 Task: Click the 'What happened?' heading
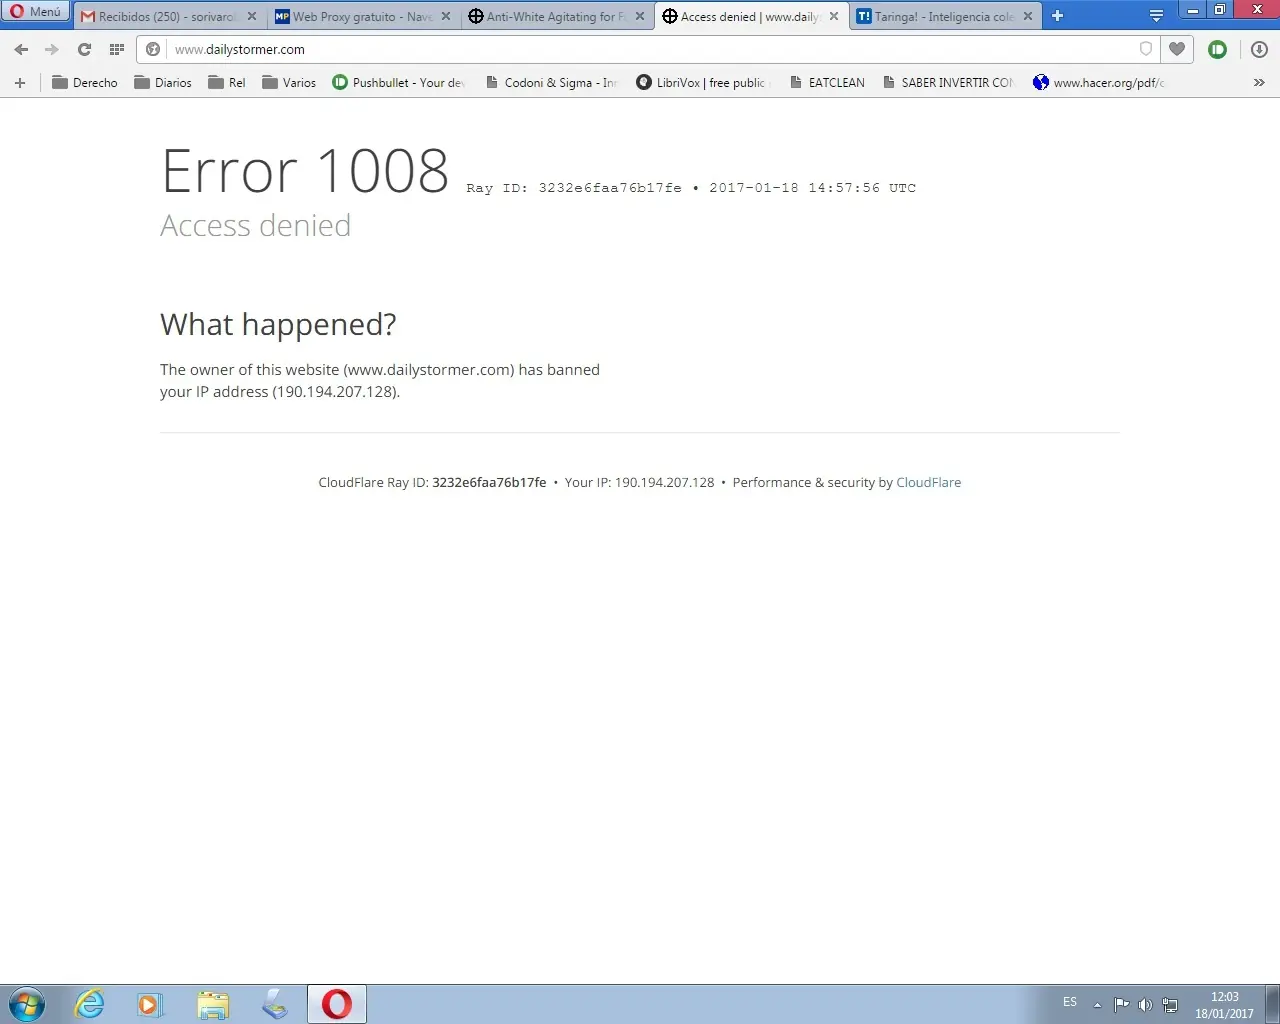pyautogui.click(x=278, y=324)
